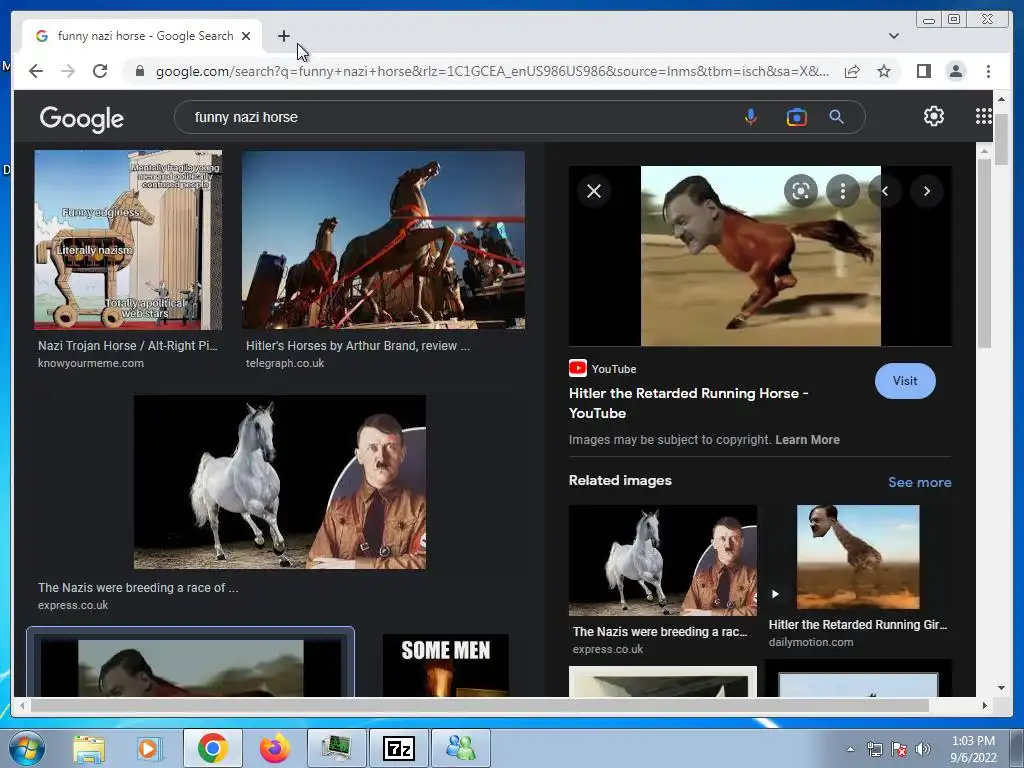The width and height of the screenshot is (1024, 768).
Task: Open related express.co.uk white horse image
Action: pyautogui.click(x=663, y=560)
